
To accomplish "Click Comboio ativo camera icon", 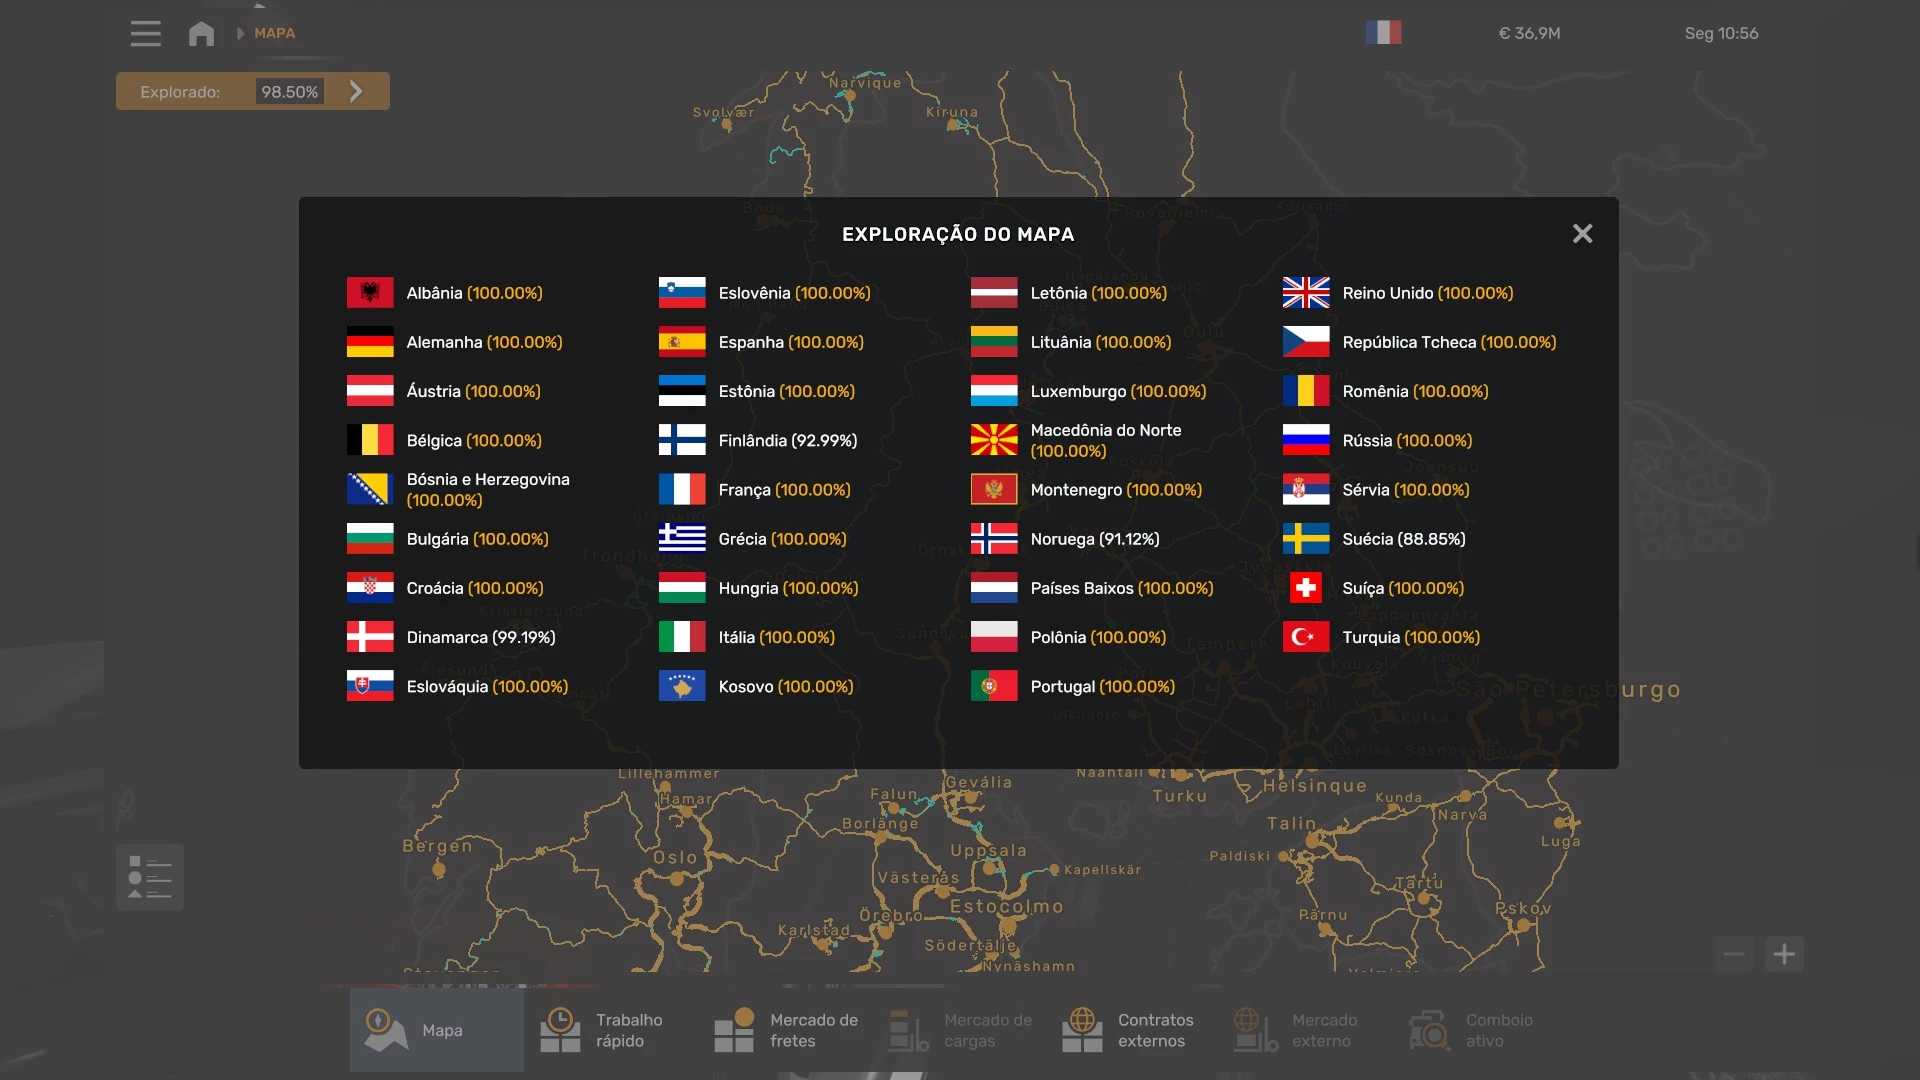I will [x=1429, y=1030].
